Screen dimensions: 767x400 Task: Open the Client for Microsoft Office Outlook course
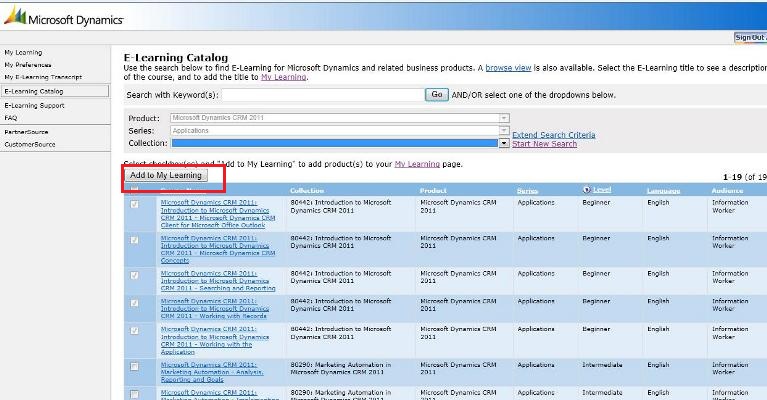(218, 214)
